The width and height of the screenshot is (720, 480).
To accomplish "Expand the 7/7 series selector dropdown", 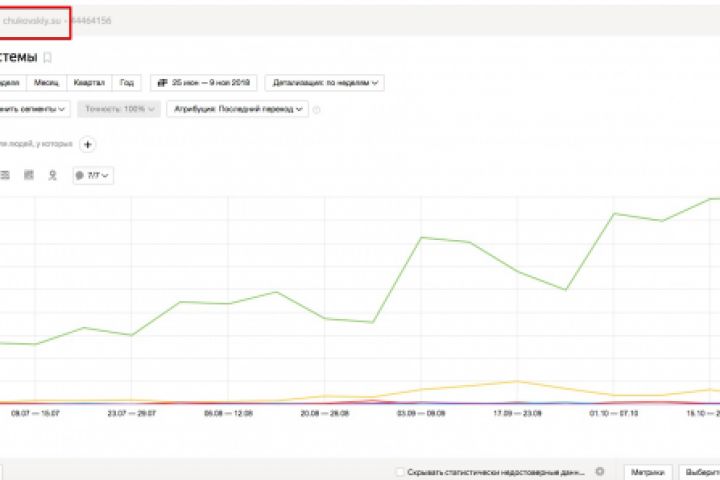I will (93, 176).
